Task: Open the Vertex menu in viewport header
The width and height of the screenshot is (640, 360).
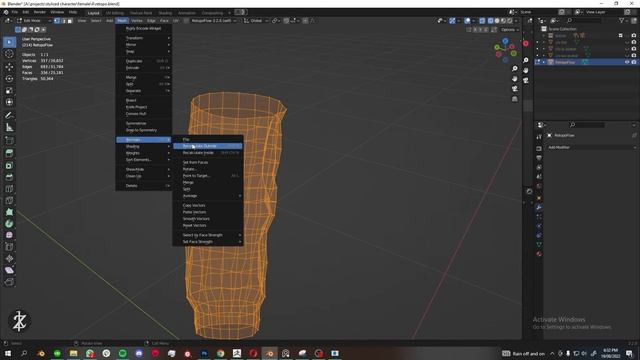Action: pyautogui.click(x=137, y=20)
